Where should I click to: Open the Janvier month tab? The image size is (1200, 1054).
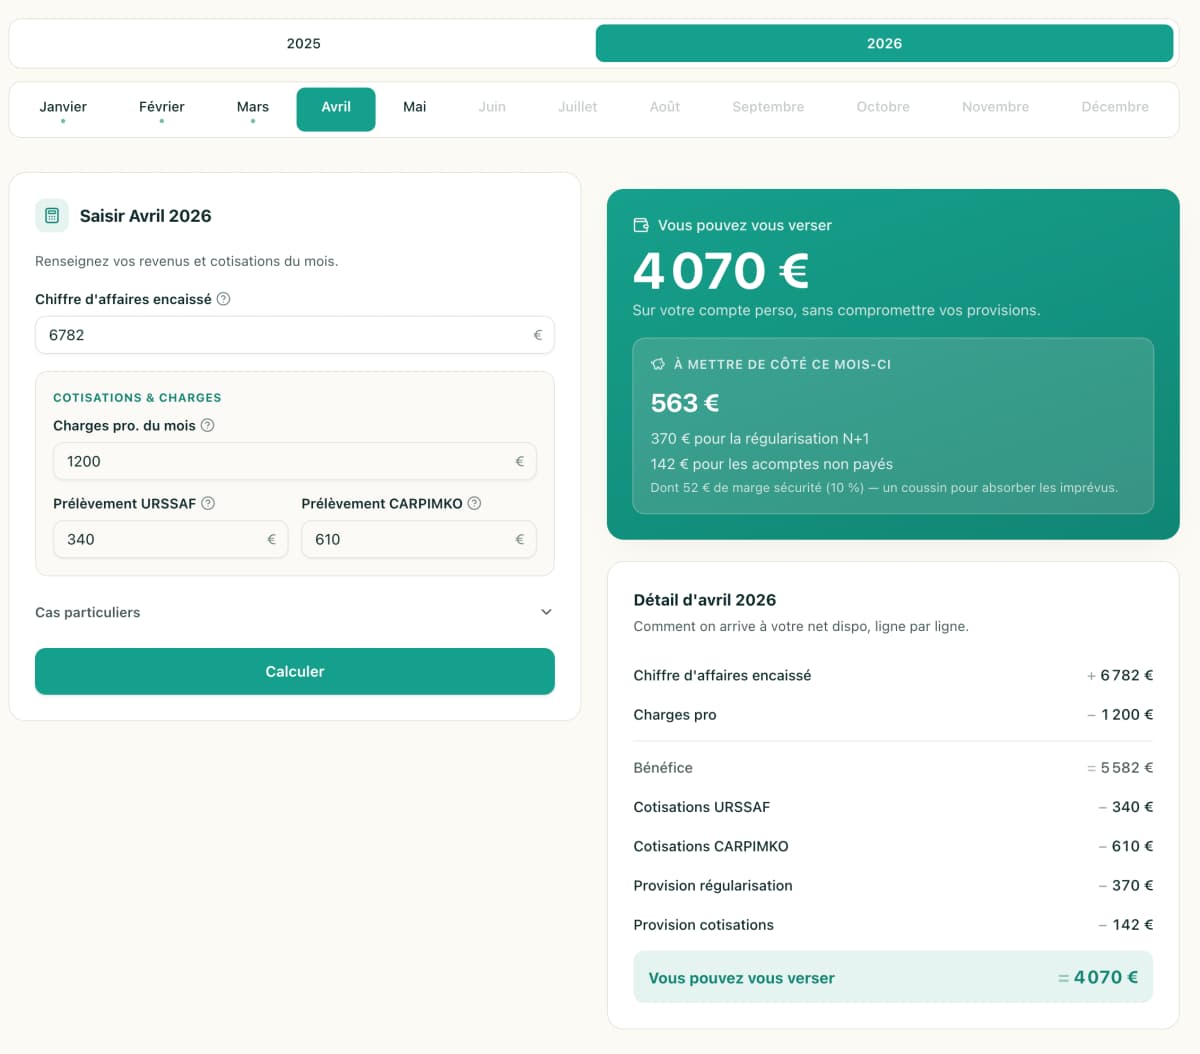(63, 109)
